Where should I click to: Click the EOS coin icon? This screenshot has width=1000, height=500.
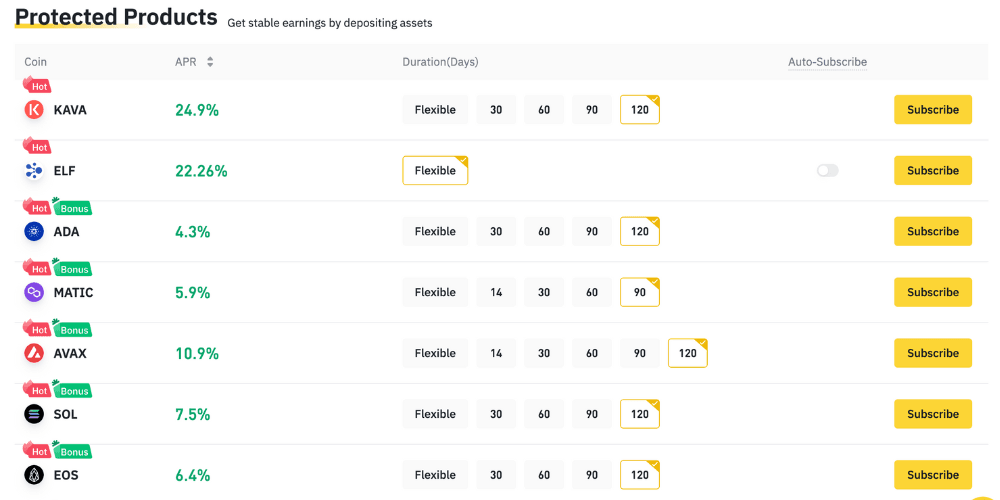34,475
